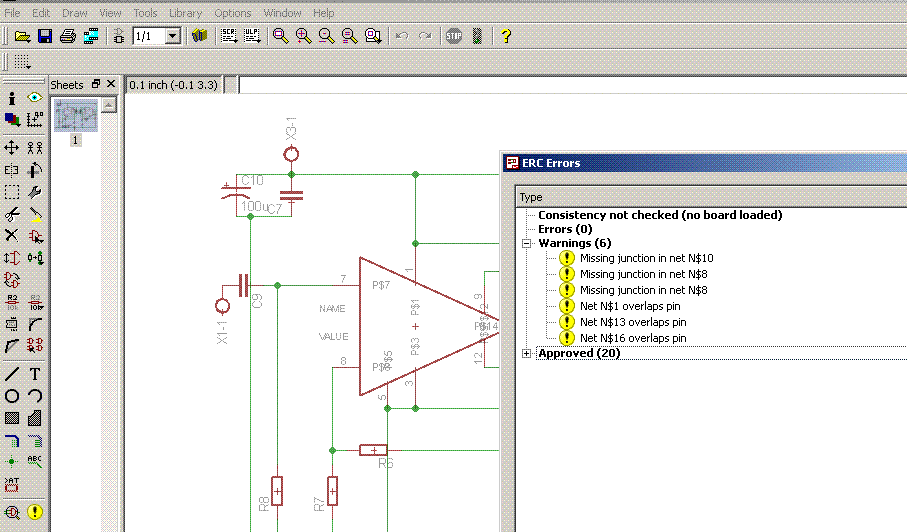
Task: Open the sheet selector dropdown
Action: [x=172, y=36]
